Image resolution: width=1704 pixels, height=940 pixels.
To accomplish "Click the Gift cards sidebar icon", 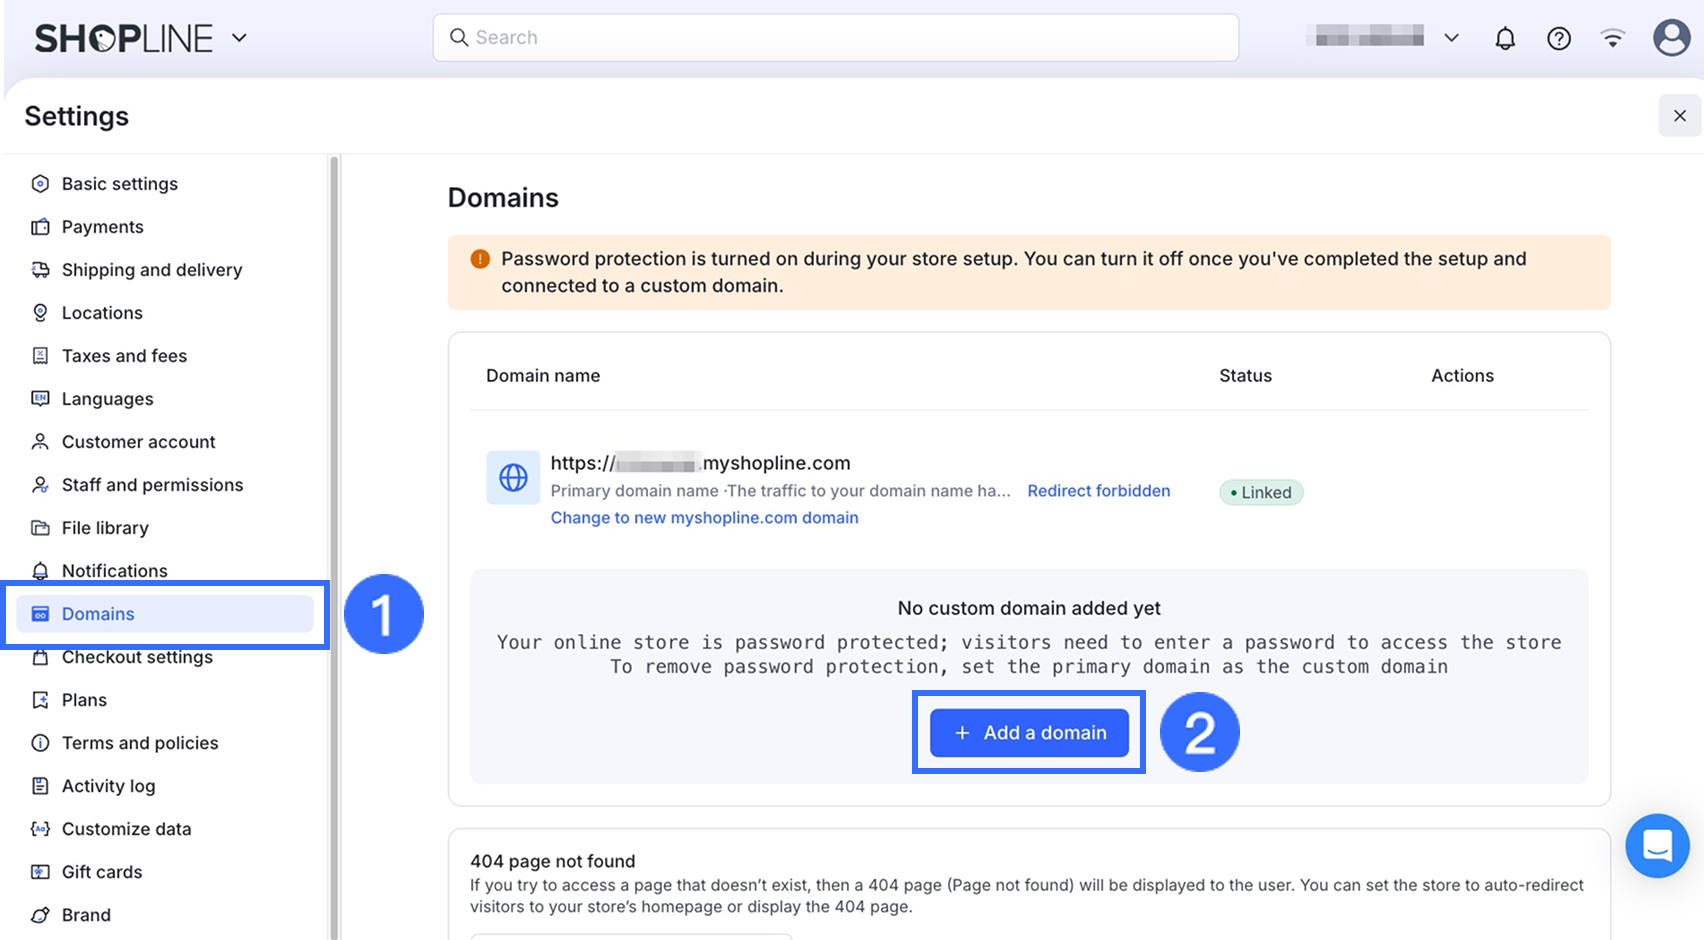I will point(40,872).
